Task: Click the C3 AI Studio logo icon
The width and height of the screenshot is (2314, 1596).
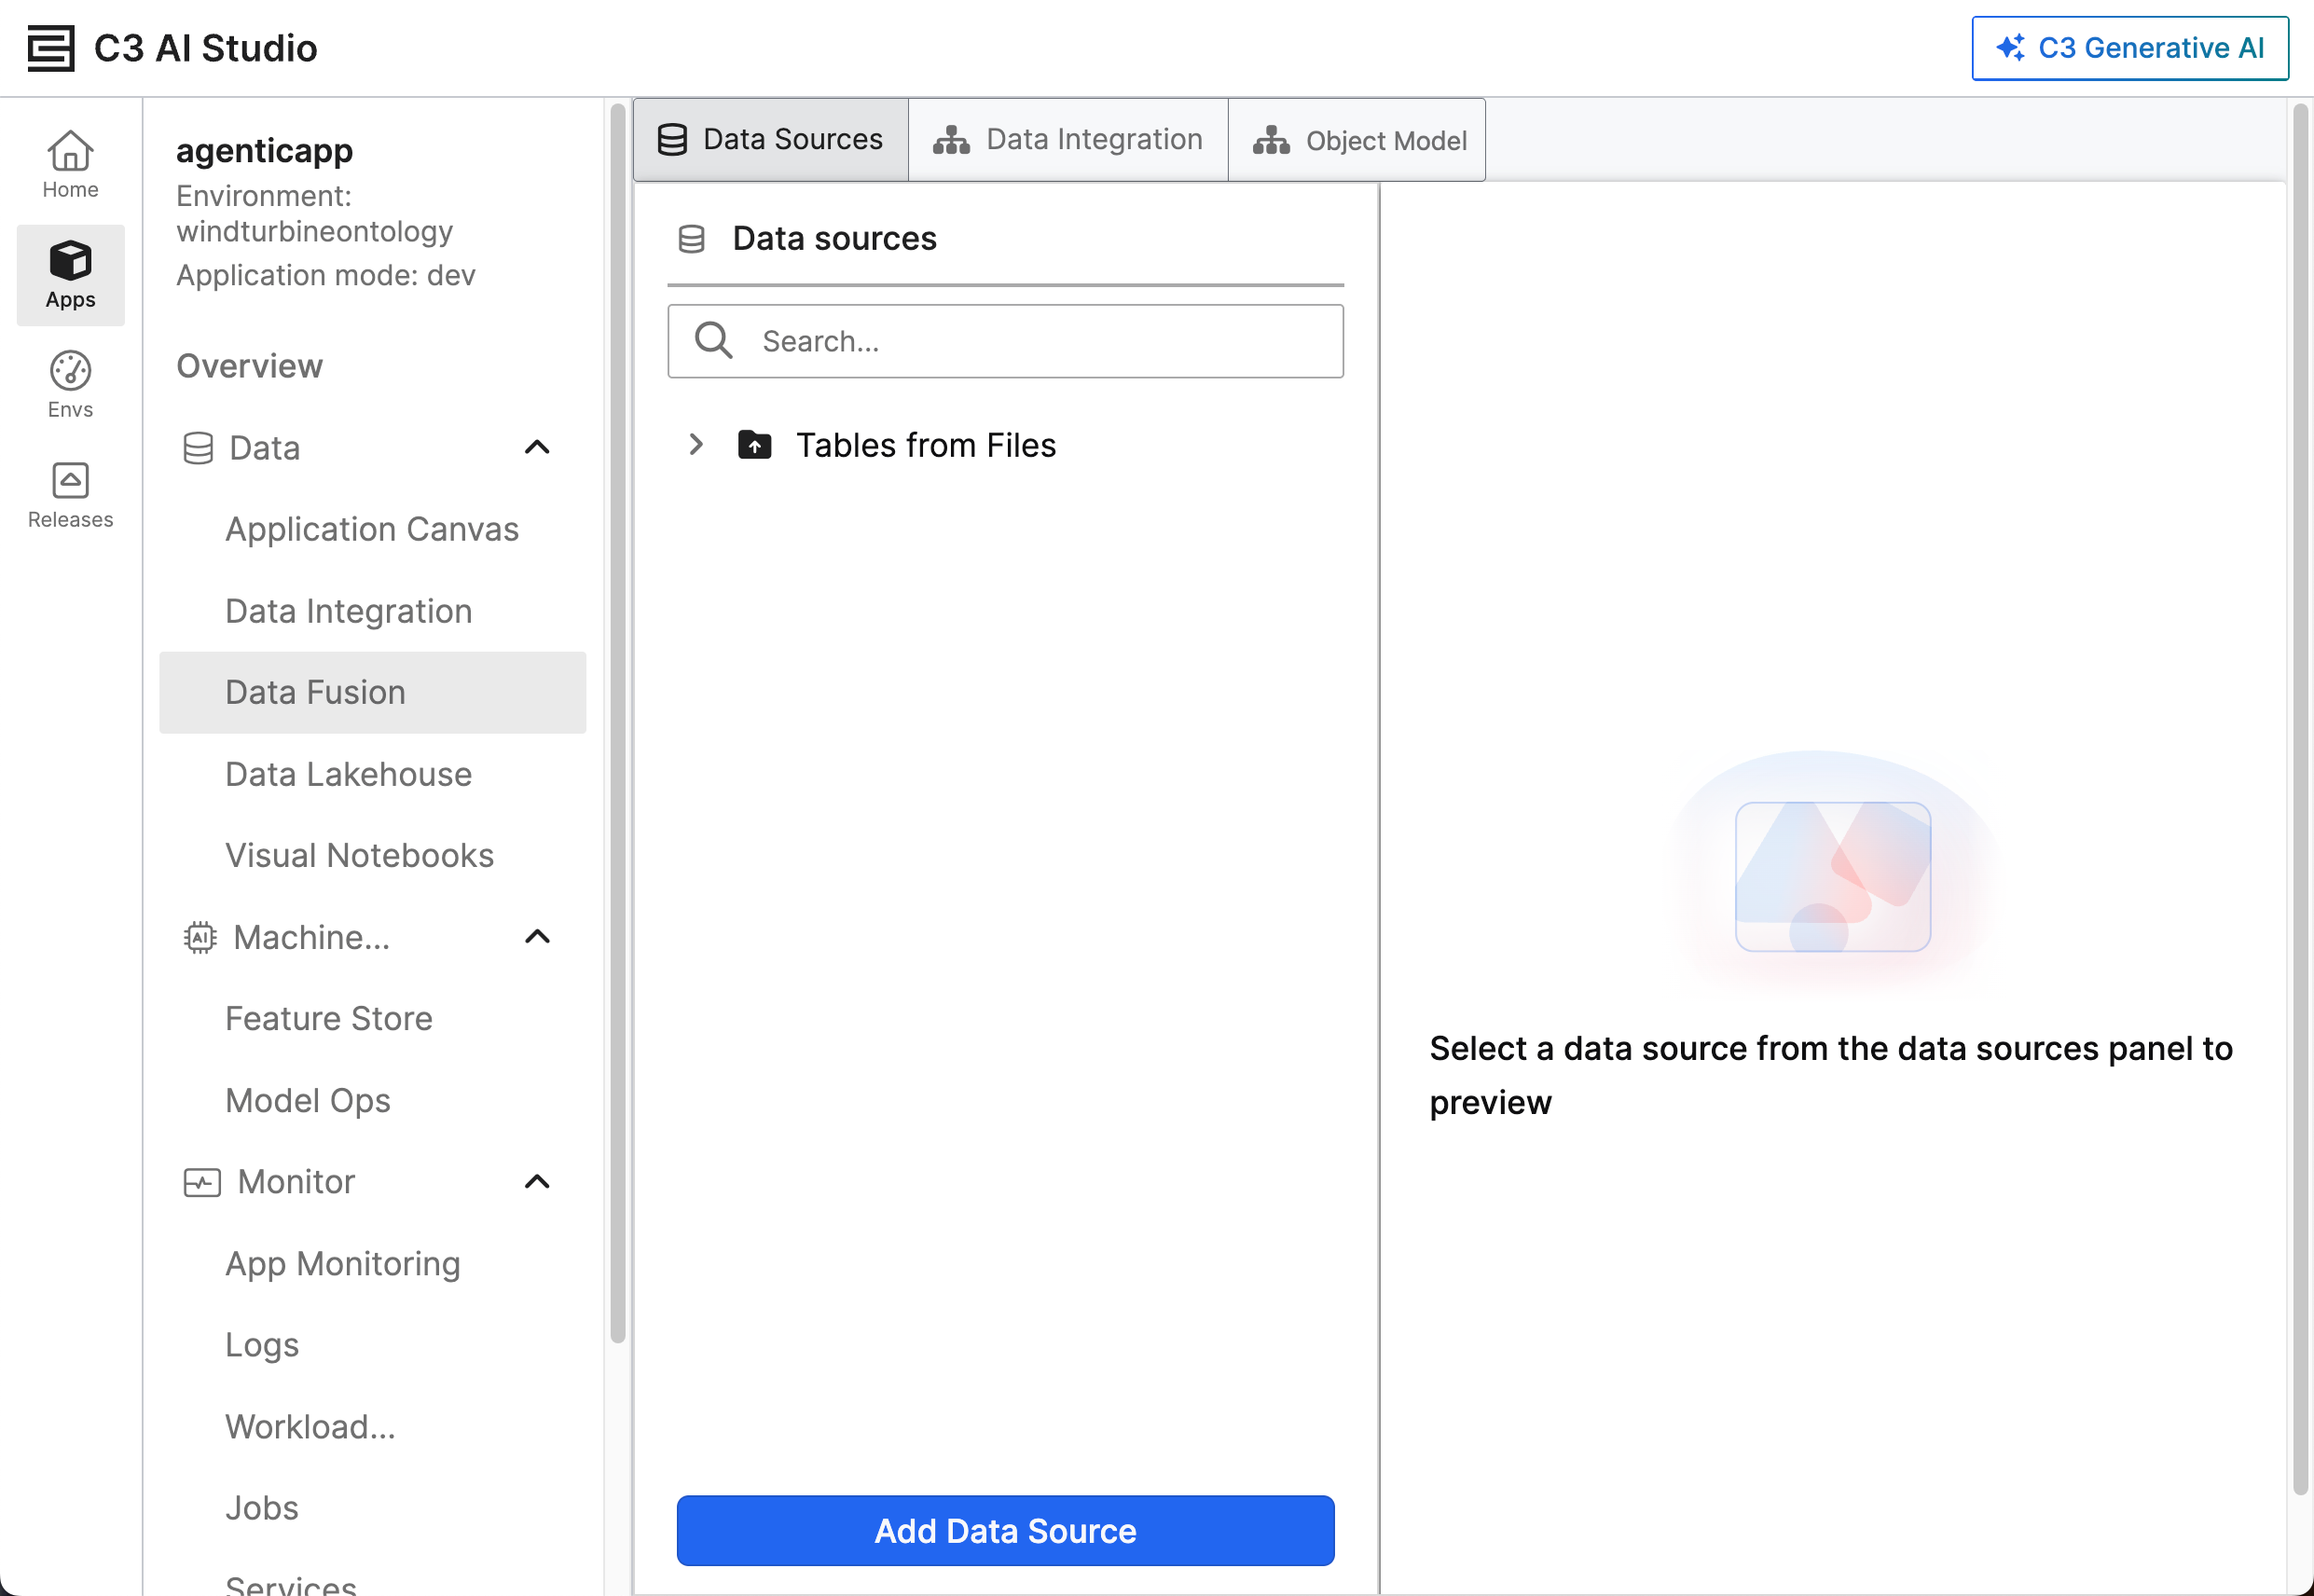Action: [50, 48]
